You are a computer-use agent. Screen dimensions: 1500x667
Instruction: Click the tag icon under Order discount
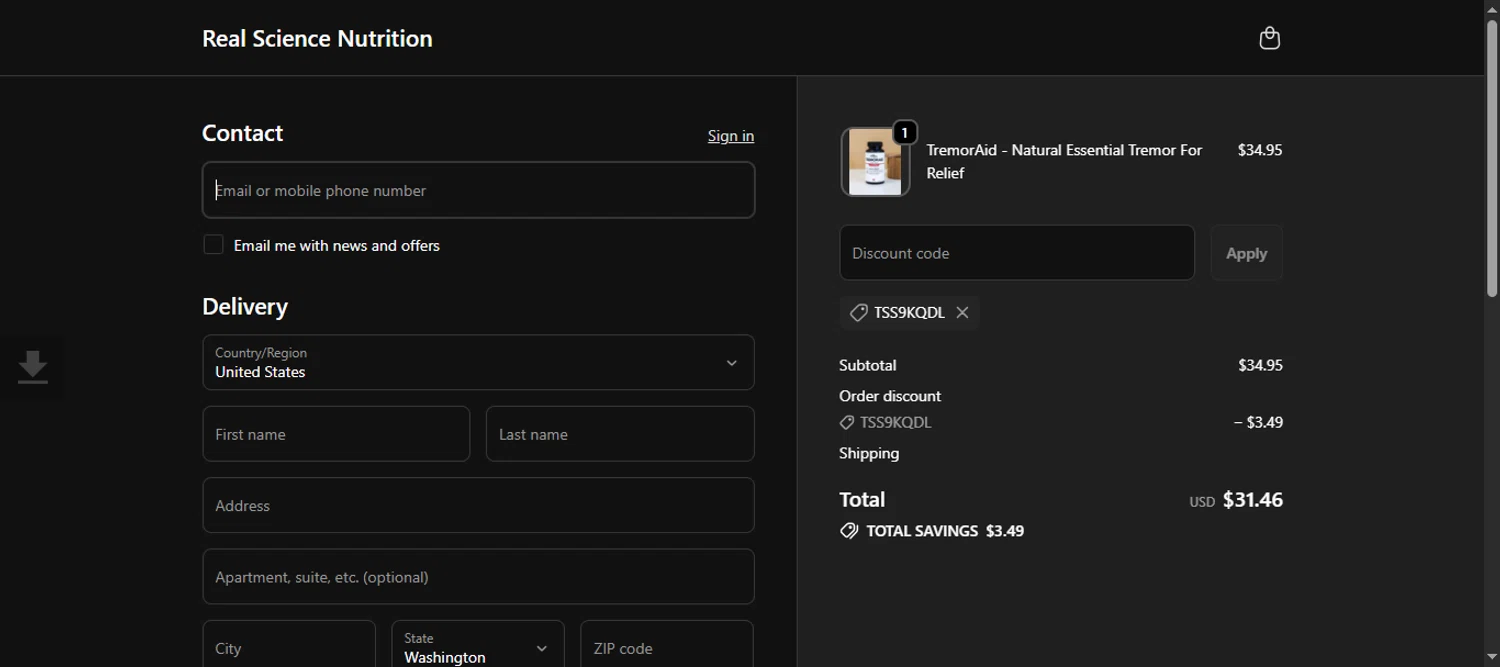847,423
